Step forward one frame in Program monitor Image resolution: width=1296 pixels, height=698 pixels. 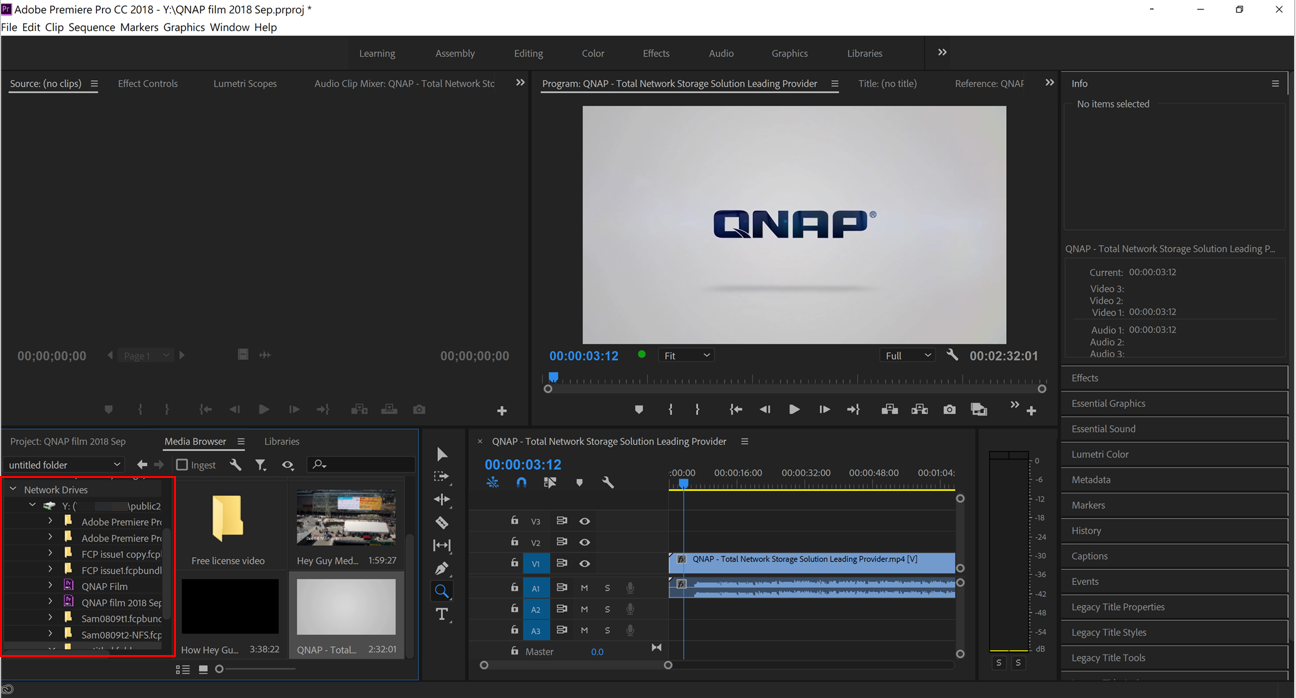click(x=824, y=409)
